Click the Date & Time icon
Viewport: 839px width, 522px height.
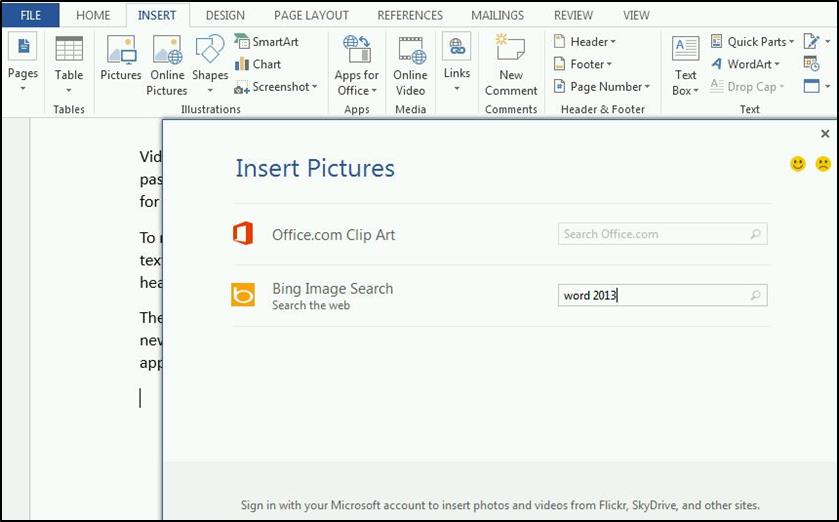pyautogui.click(x=812, y=64)
